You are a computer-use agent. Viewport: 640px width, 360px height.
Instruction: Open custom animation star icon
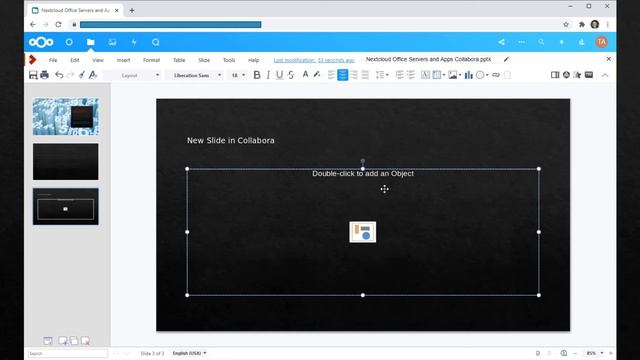(x=577, y=75)
